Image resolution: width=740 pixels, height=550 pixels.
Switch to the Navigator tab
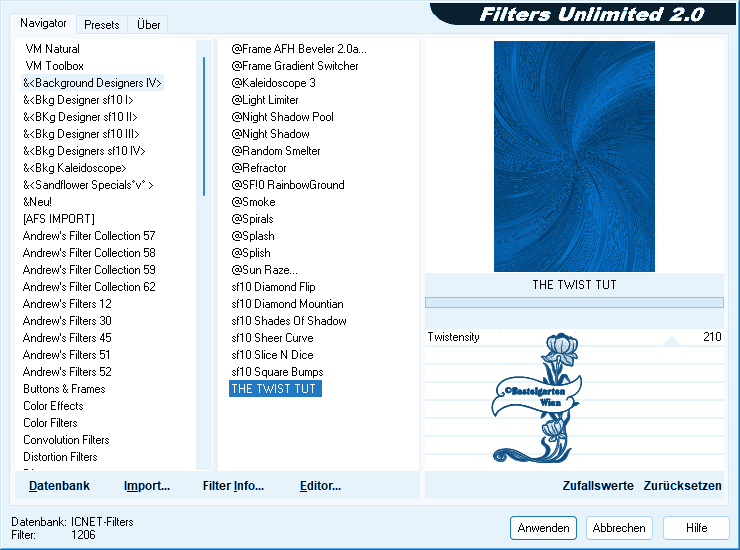43,23
